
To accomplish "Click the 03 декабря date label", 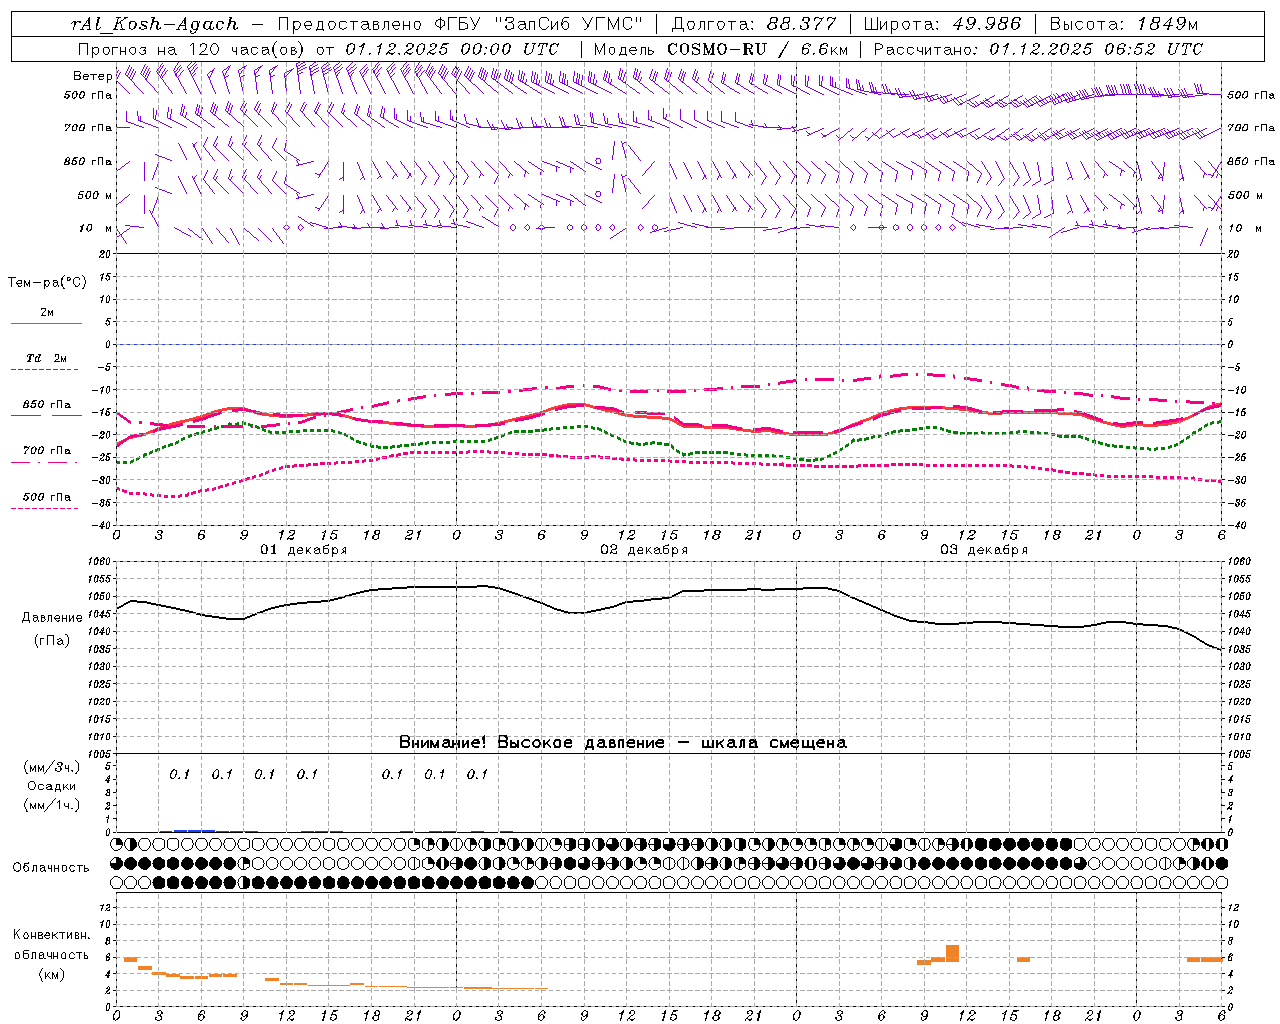I will tap(984, 550).
